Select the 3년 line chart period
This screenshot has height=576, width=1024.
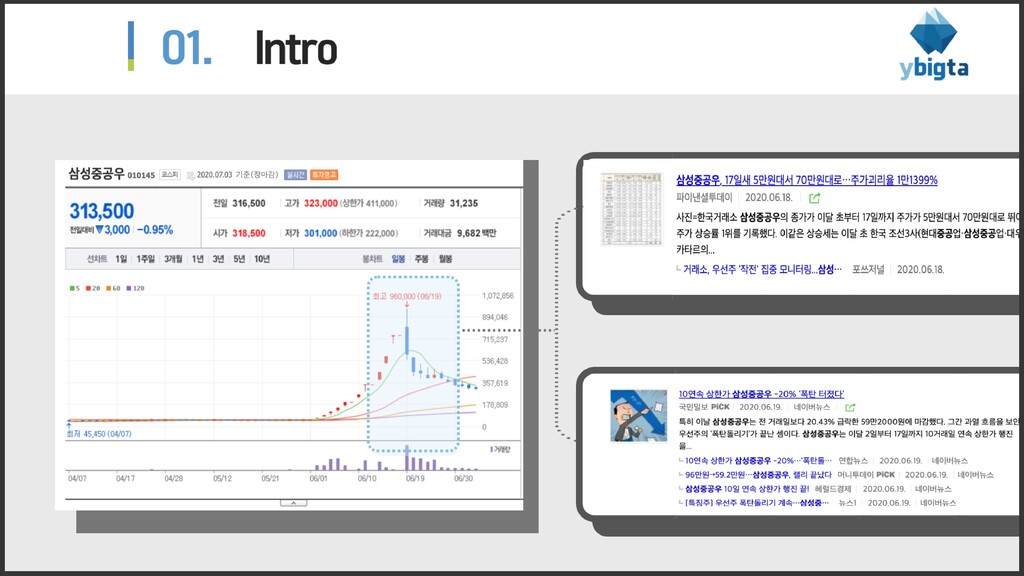pos(218,259)
